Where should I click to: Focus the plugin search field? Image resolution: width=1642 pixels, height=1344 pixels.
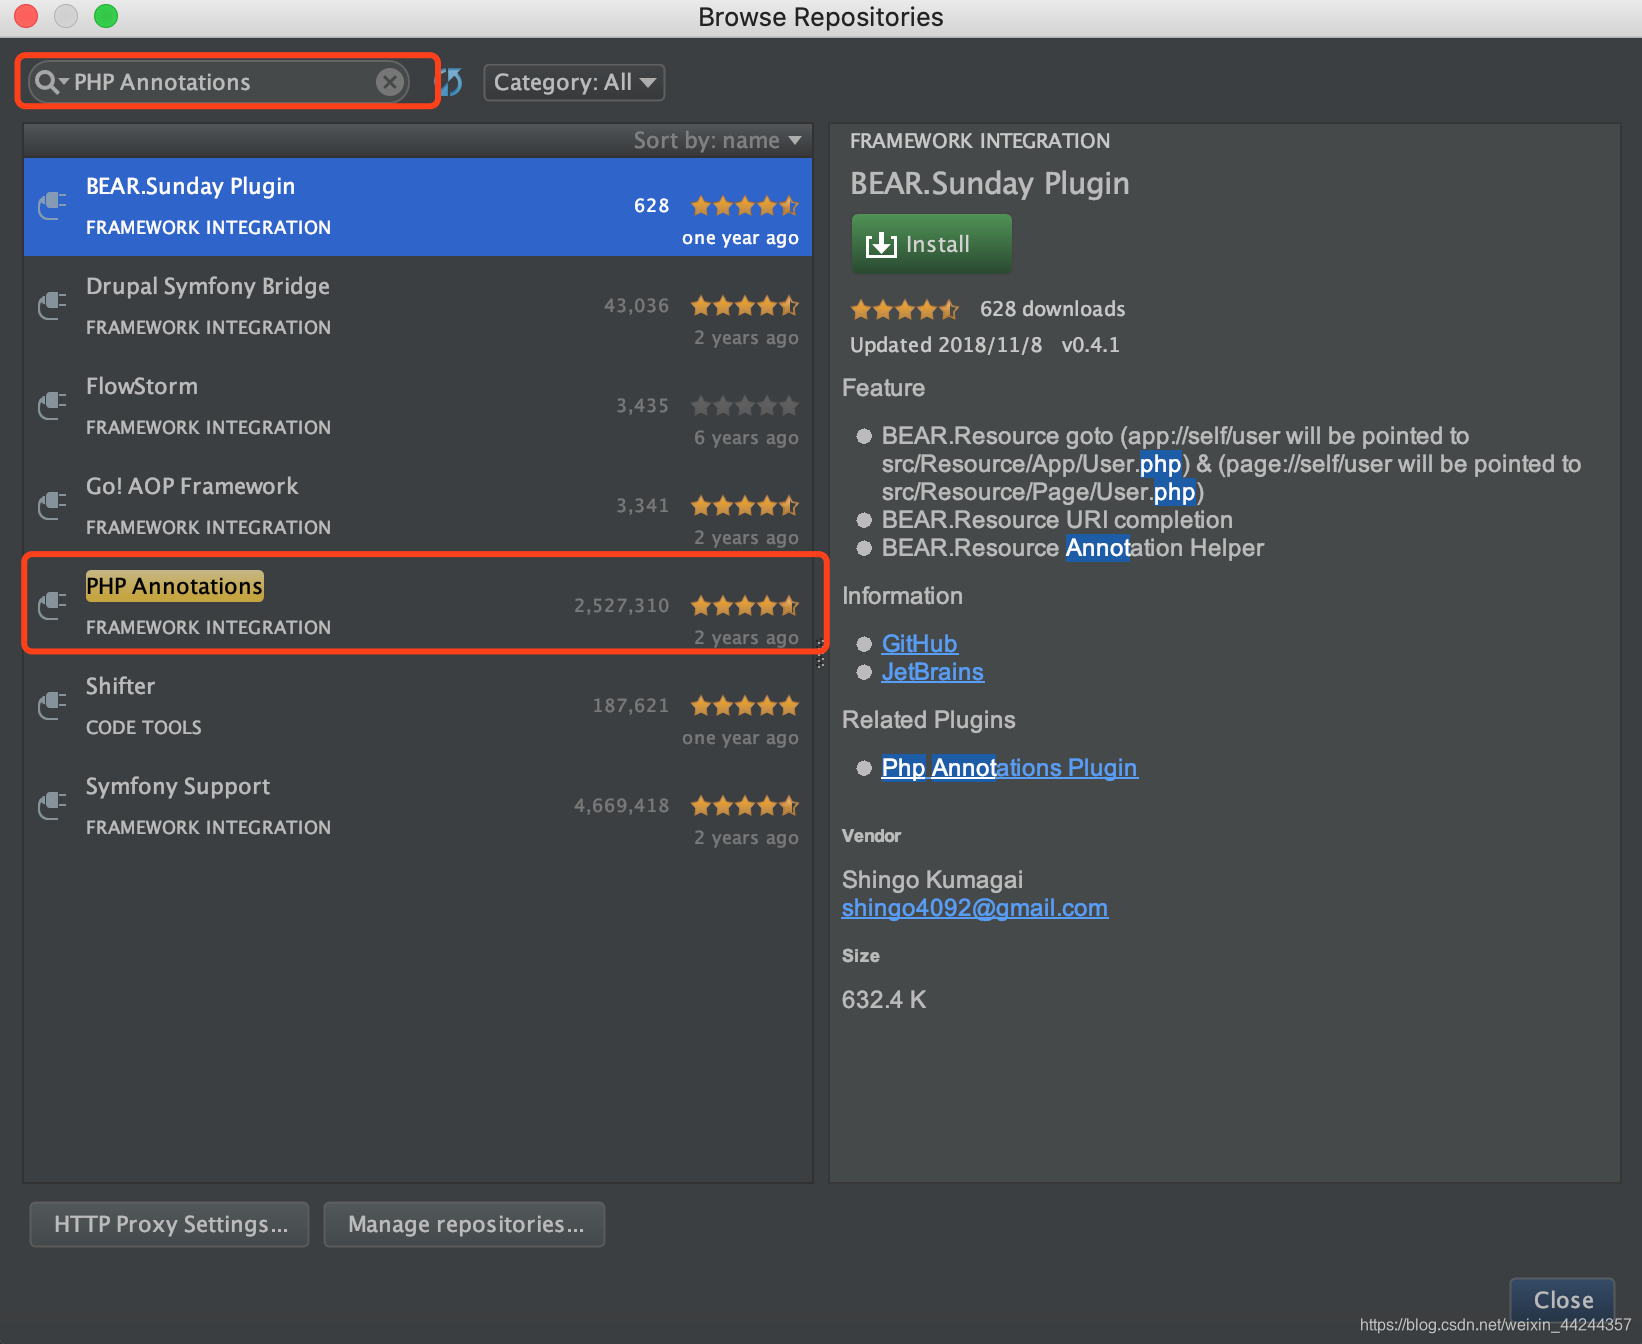tap(220, 82)
